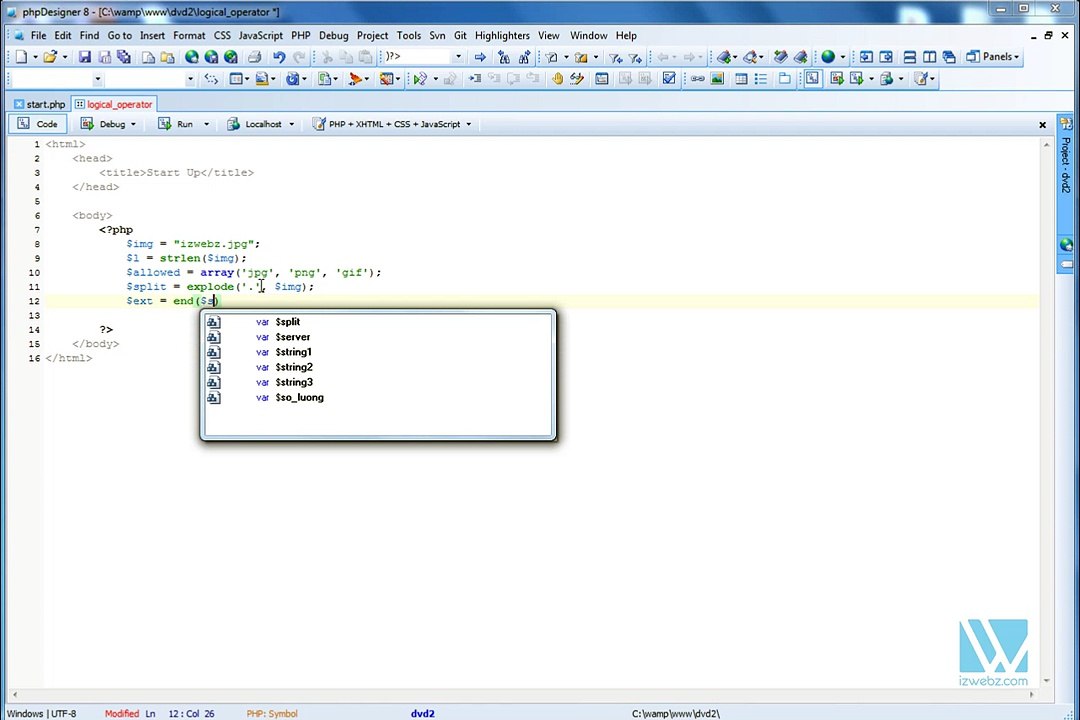The width and height of the screenshot is (1080, 720).
Task: Undo the last edit
Action: point(279,57)
